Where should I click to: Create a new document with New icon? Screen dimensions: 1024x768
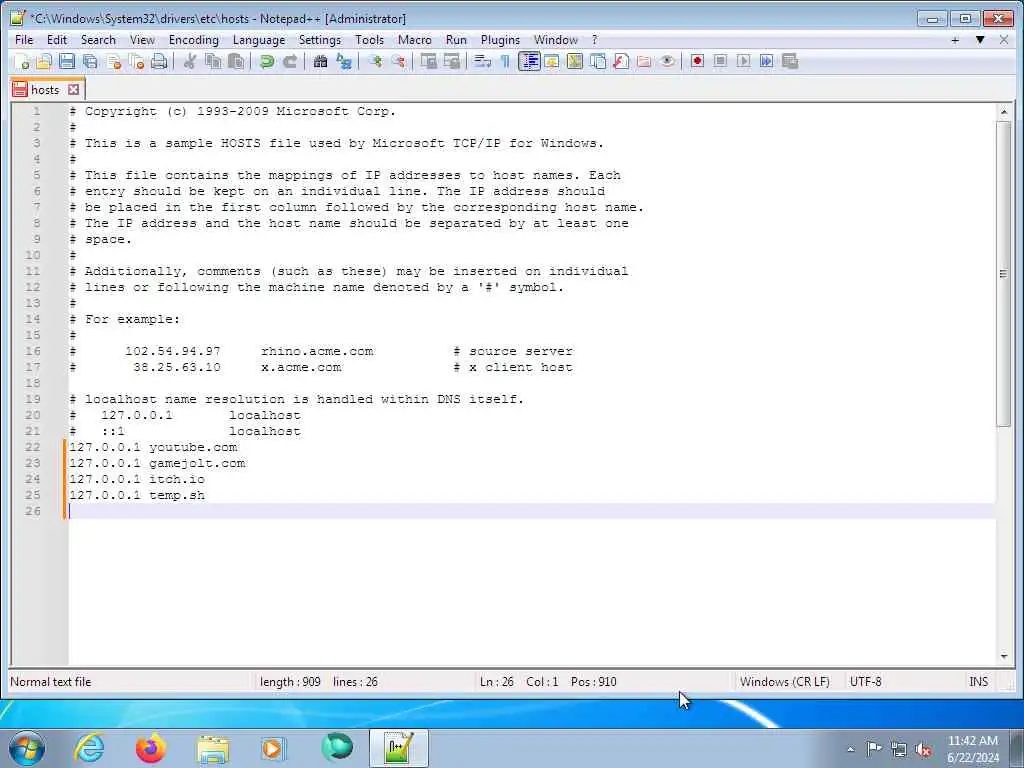[x=22, y=61]
